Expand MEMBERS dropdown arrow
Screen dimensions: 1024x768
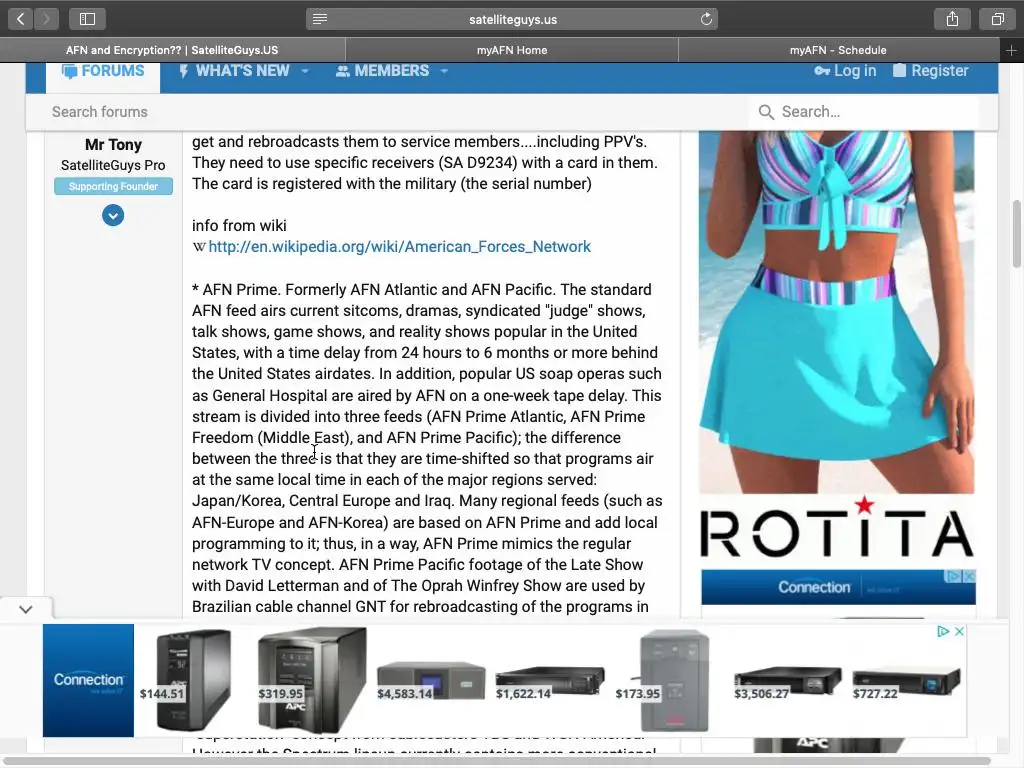click(x=444, y=71)
